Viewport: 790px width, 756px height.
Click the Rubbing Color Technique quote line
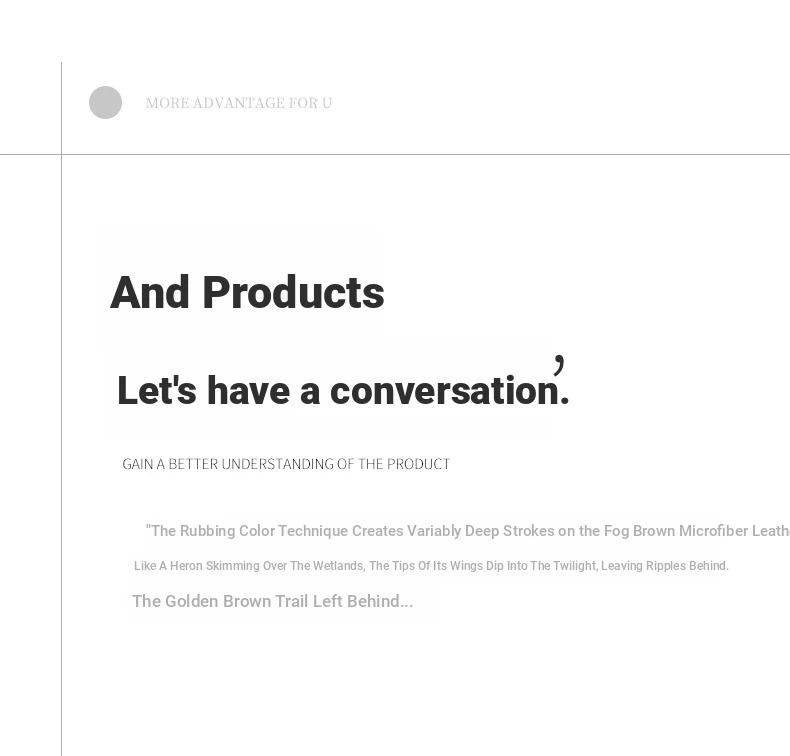(x=467, y=531)
